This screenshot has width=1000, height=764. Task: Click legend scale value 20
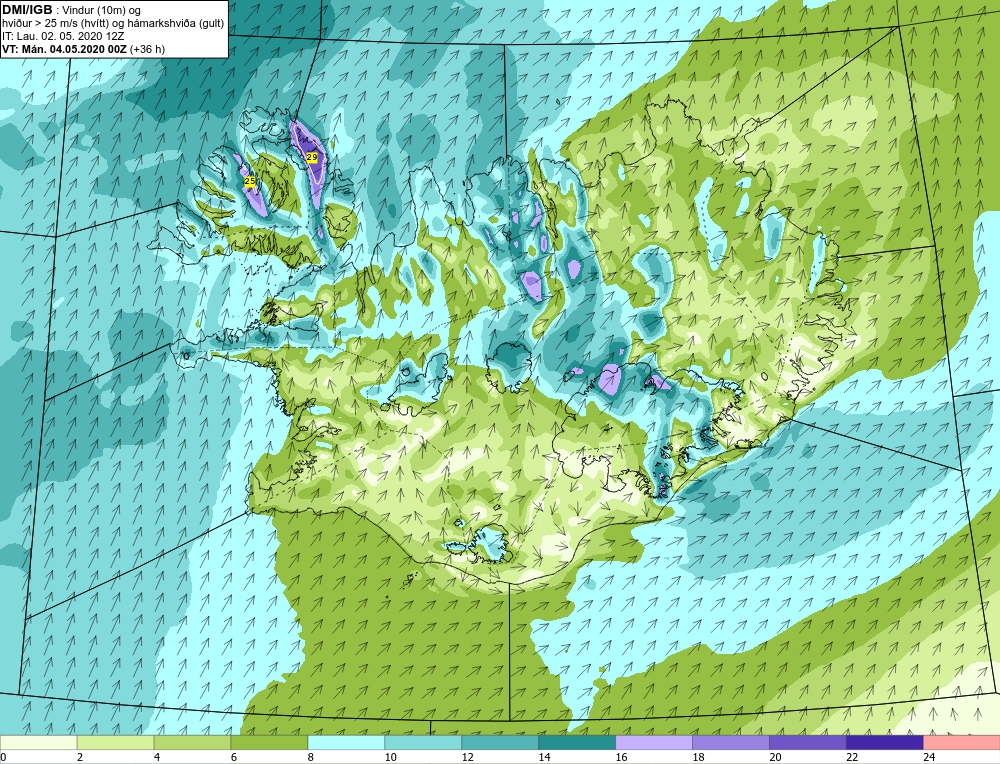776,757
